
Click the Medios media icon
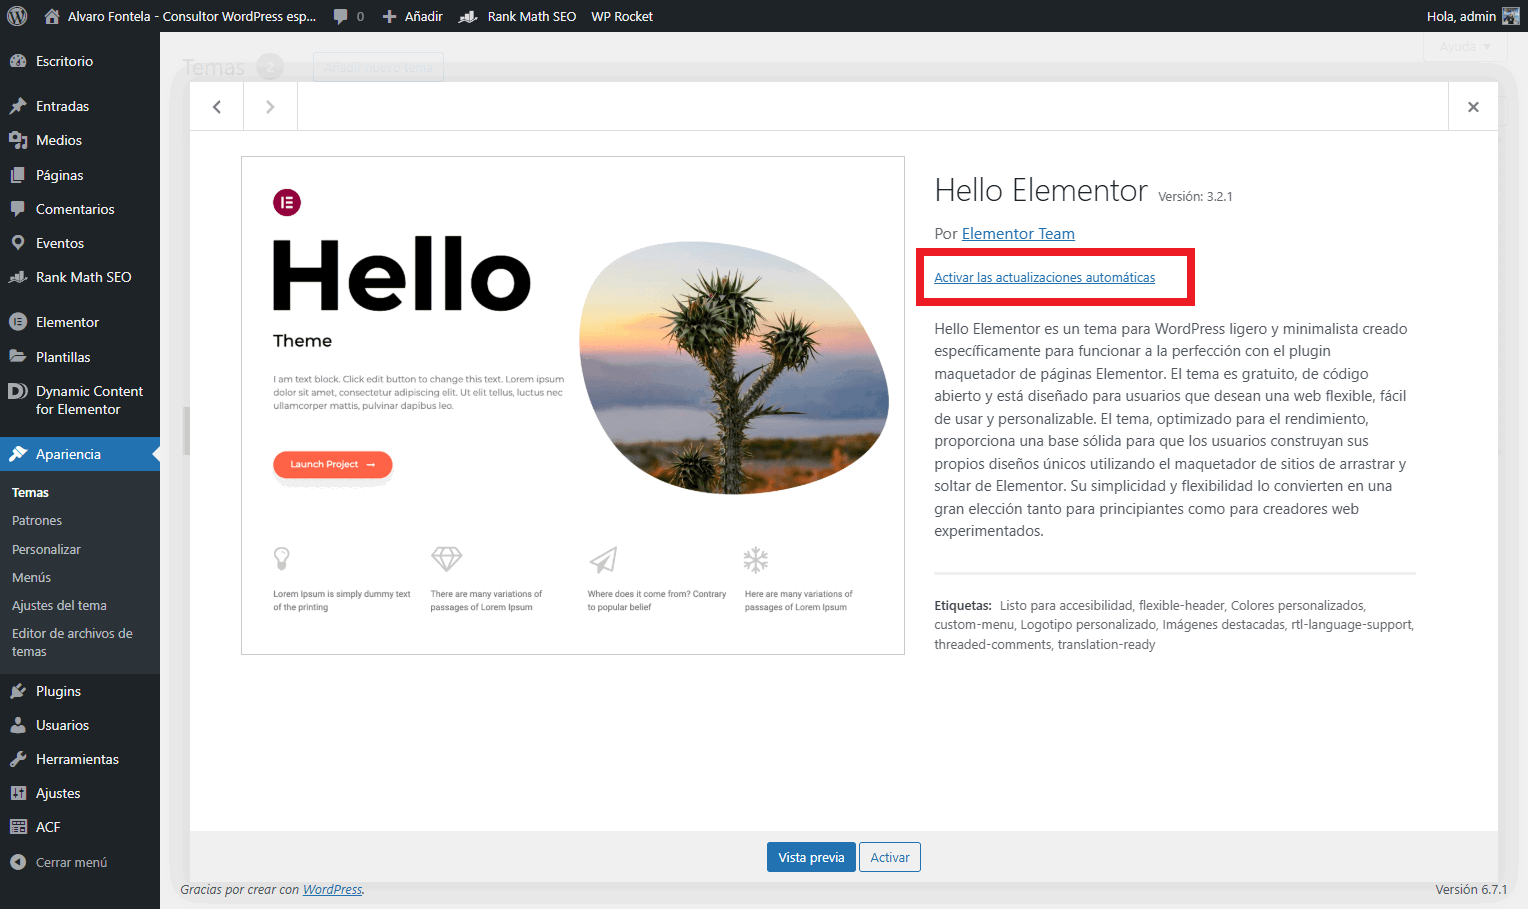pyautogui.click(x=18, y=140)
